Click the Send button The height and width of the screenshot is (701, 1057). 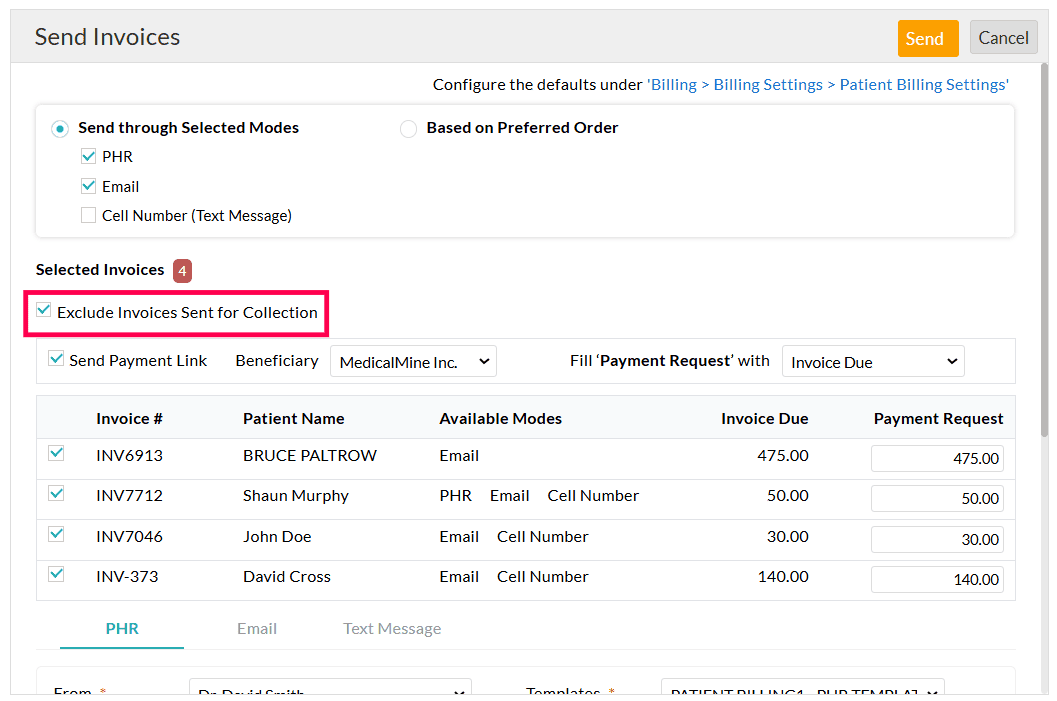pyautogui.click(x=926, y=37)
